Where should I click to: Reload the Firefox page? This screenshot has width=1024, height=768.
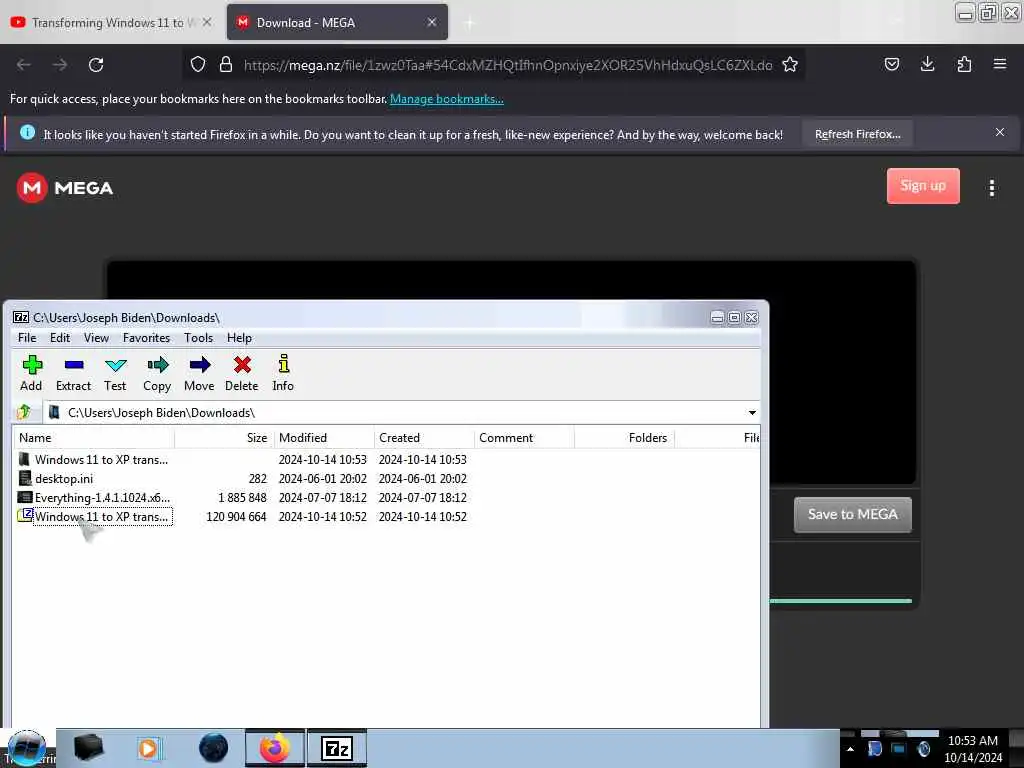96,65
